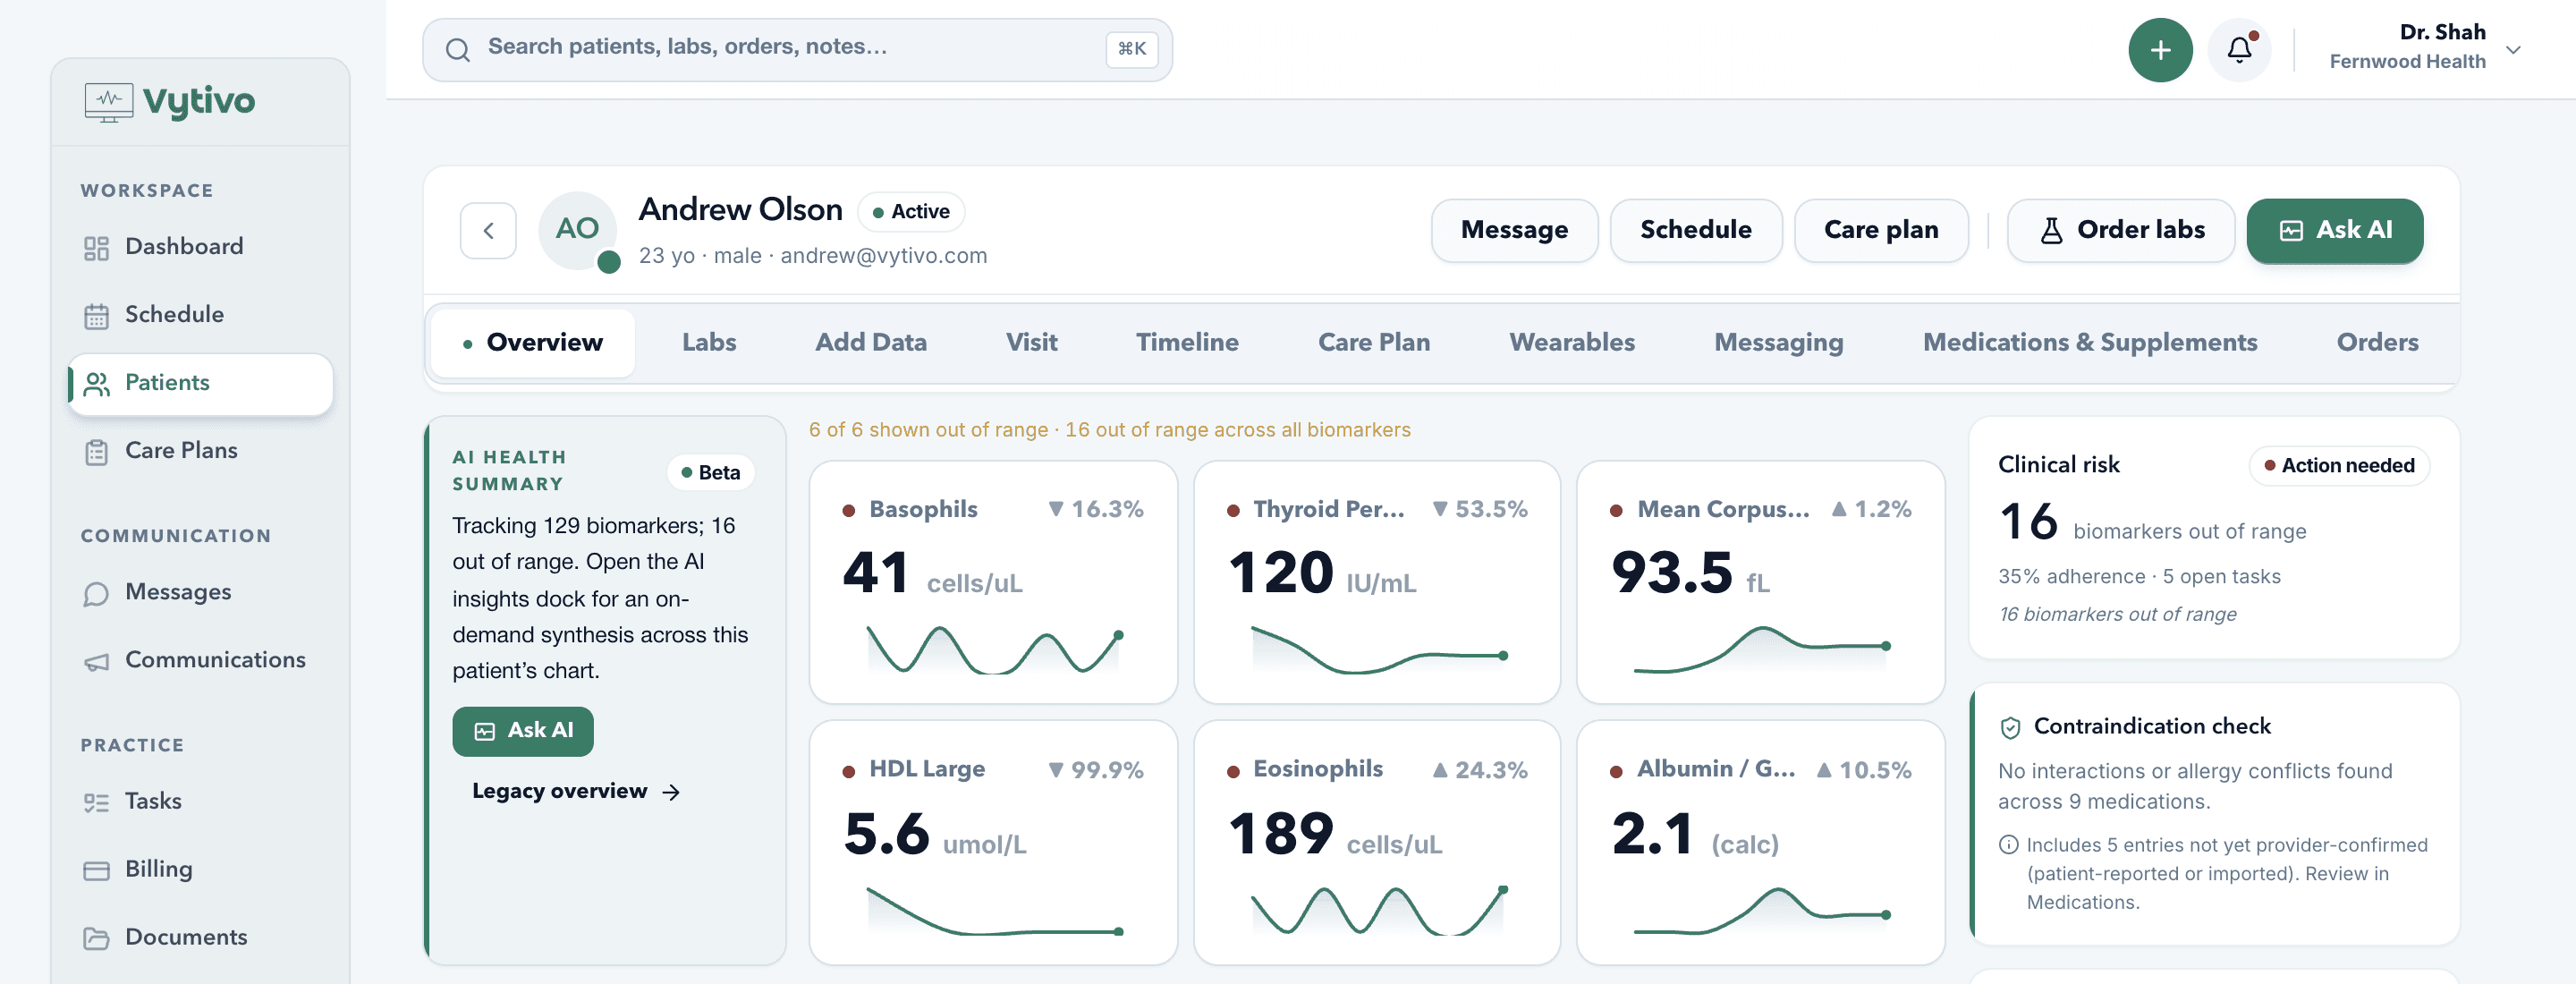Click the ⌘K shortcut badge

(x=1132, y=49)
